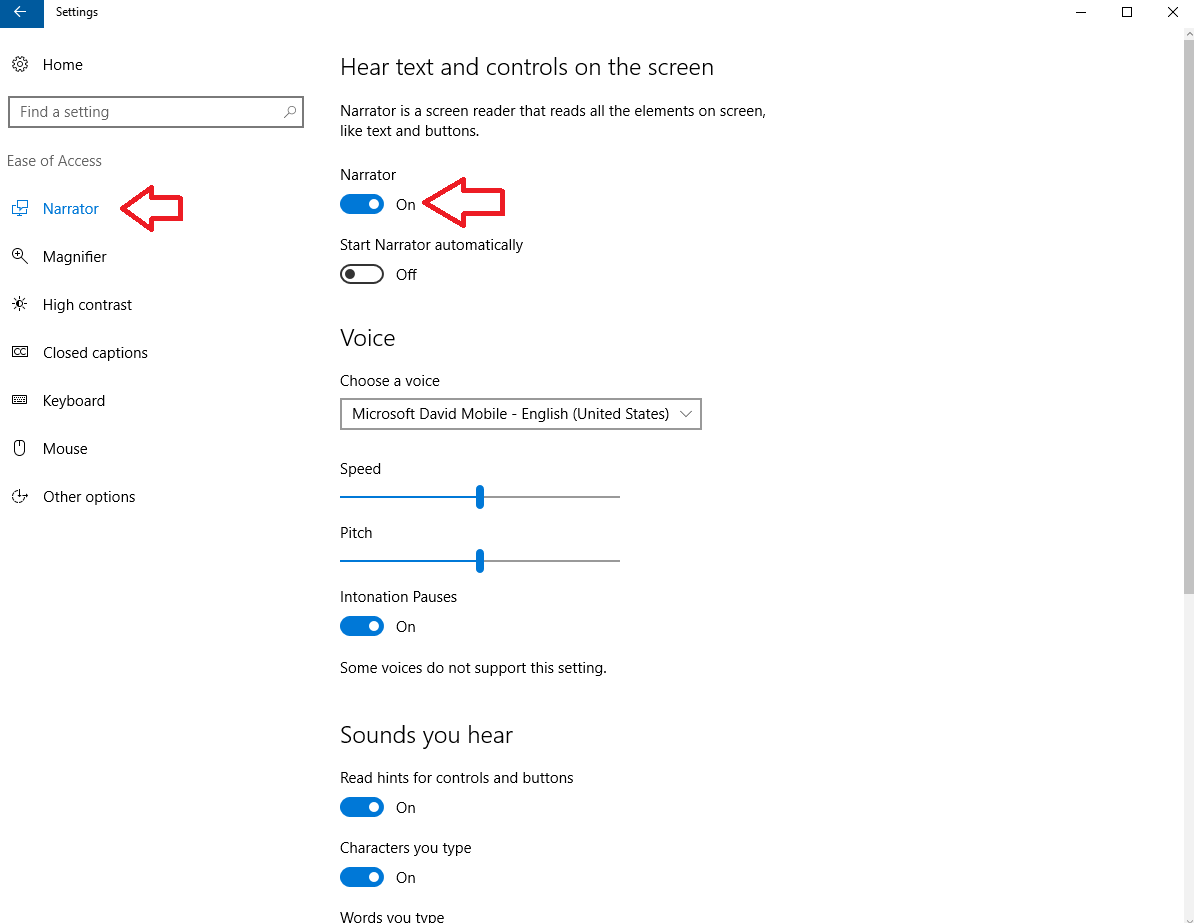Disable the Intonation Pauses toggle
This screenshot has width=1194, height=923.
[362, 627]
